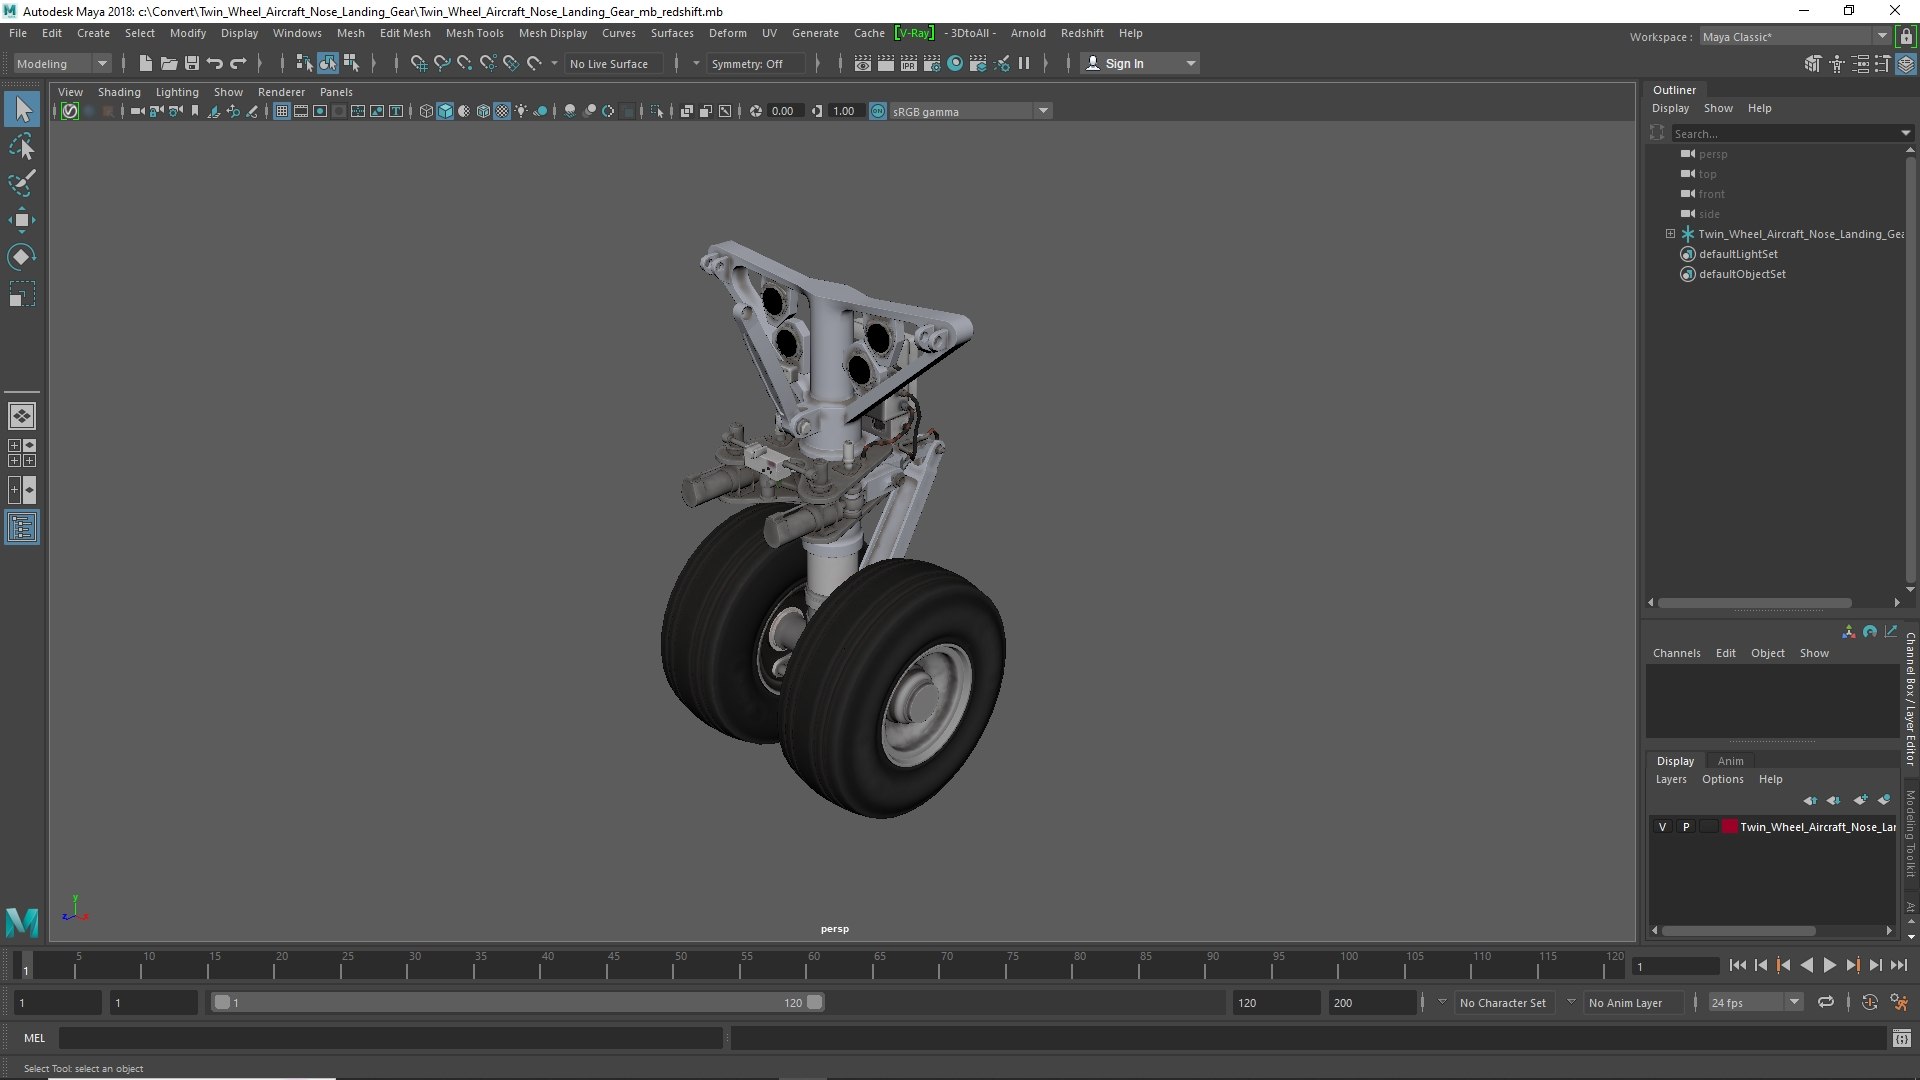Open the 24 fps frame rate dropdown

[1755, 1002]
